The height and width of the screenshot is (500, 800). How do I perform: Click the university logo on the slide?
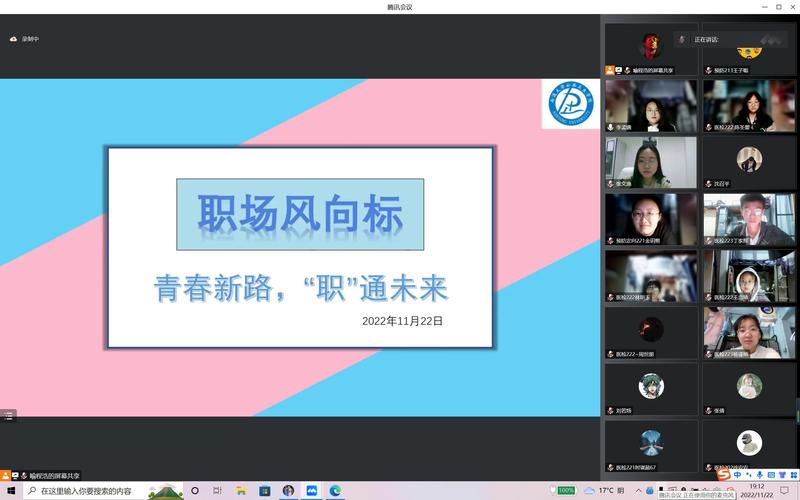(568, 104)
